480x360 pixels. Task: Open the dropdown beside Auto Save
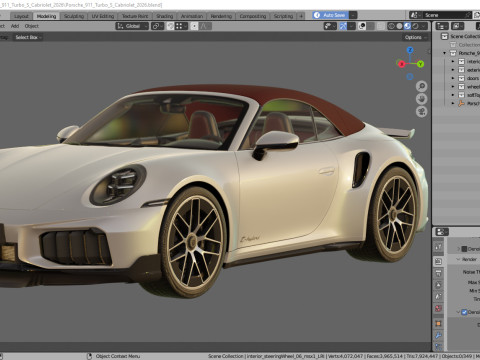[353, 15]
